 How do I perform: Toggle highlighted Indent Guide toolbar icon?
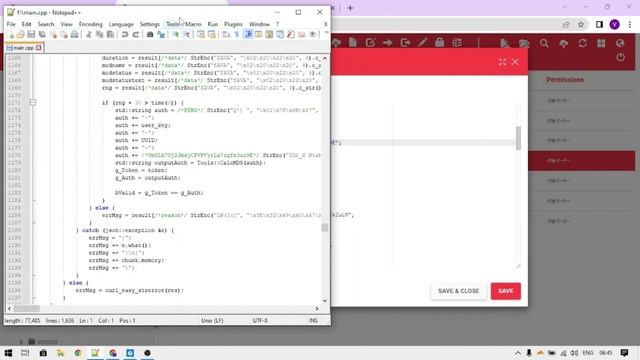pos(248,35)
